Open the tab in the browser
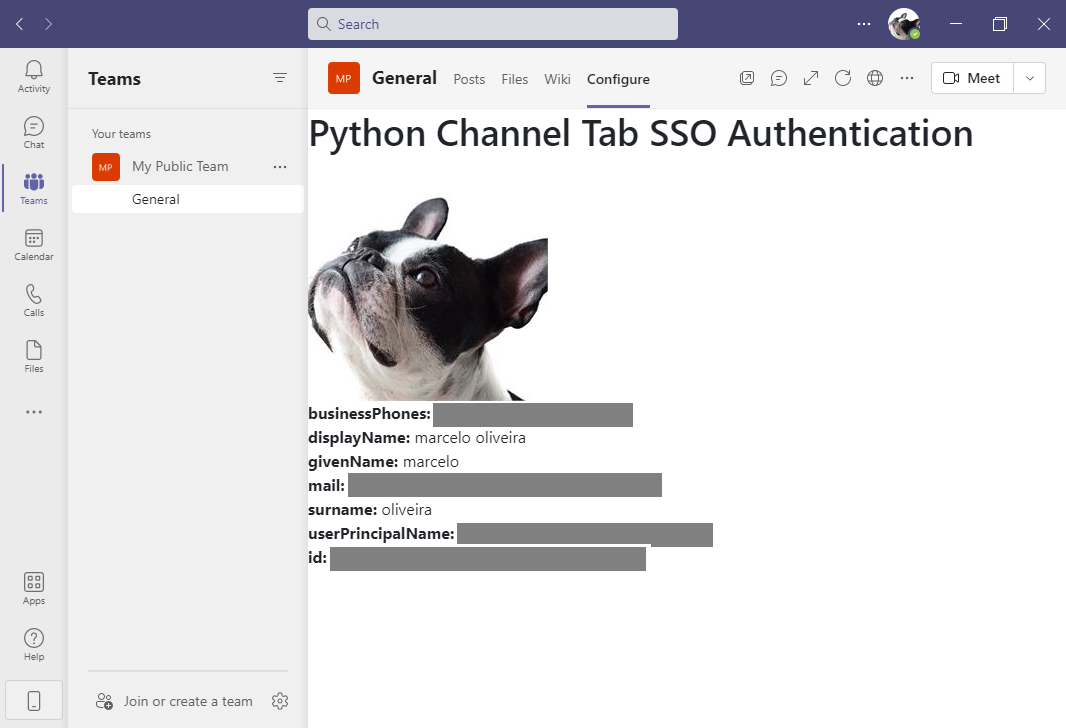This screenshot has width=1066, height=728. [875, 78]
